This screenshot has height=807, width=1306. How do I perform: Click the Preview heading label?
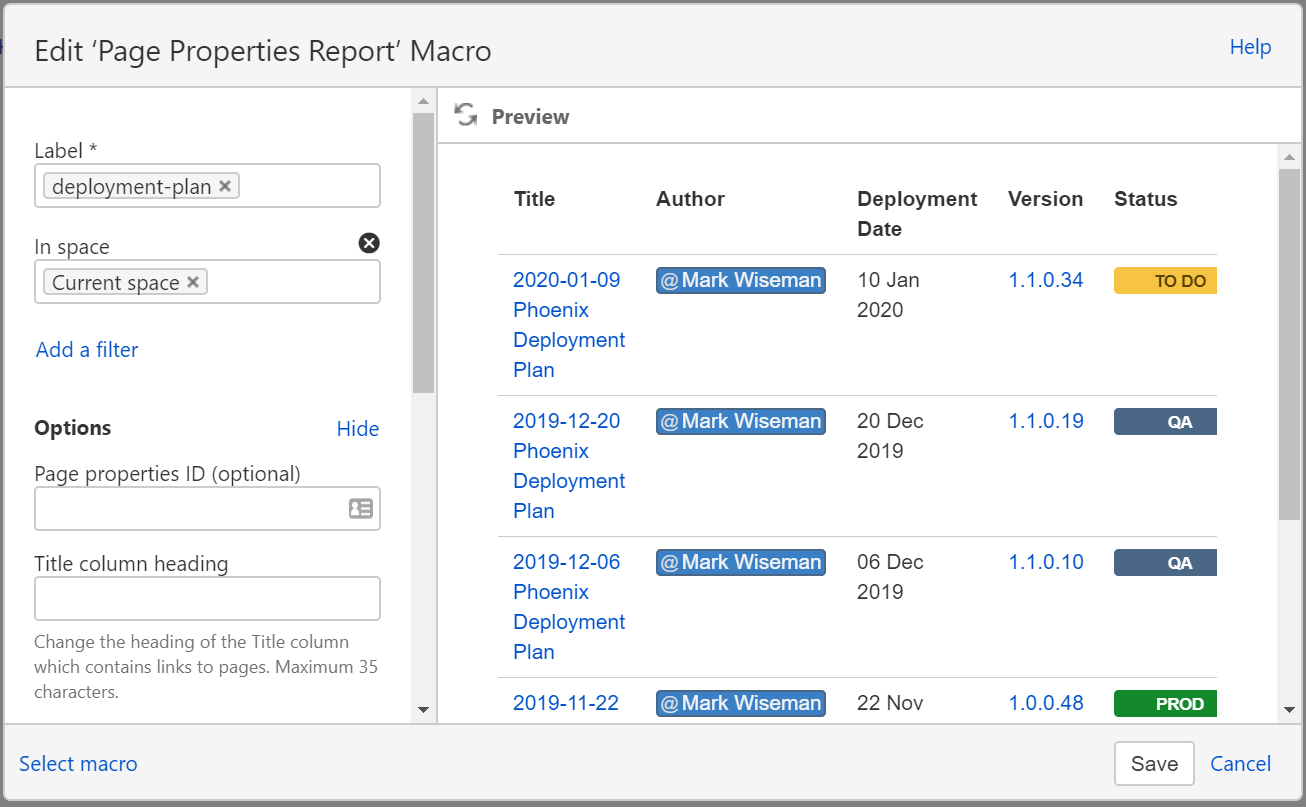(530, 116)
